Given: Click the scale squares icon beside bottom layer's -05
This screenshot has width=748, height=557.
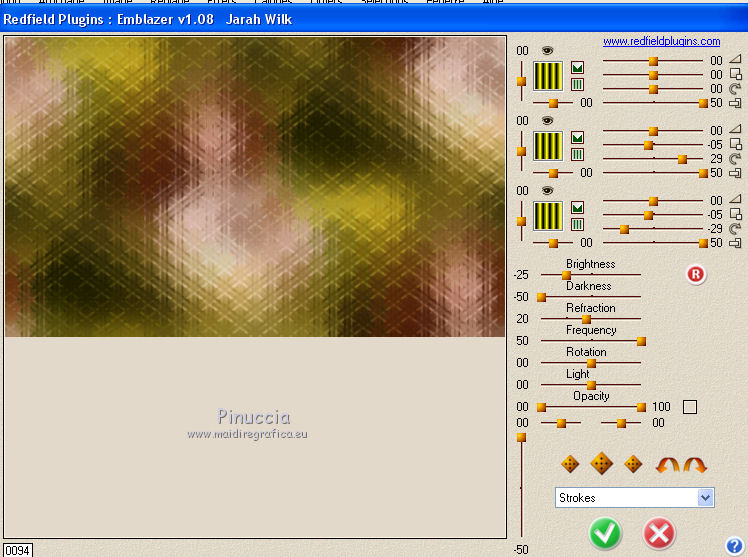Looking at the screenshot, I should (x=736, y=214).
